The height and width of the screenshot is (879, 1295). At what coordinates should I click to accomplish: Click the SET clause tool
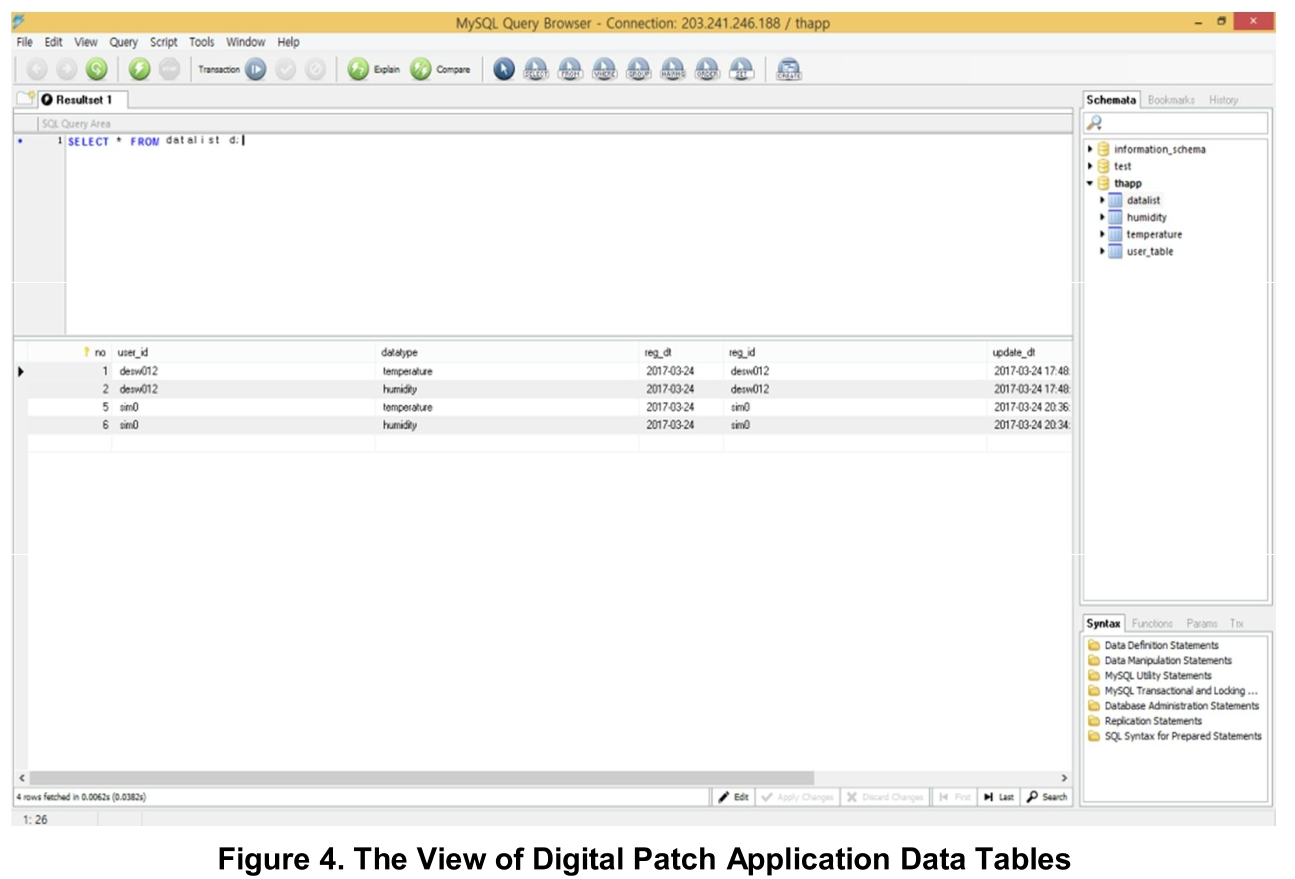[x=741, y=69]
